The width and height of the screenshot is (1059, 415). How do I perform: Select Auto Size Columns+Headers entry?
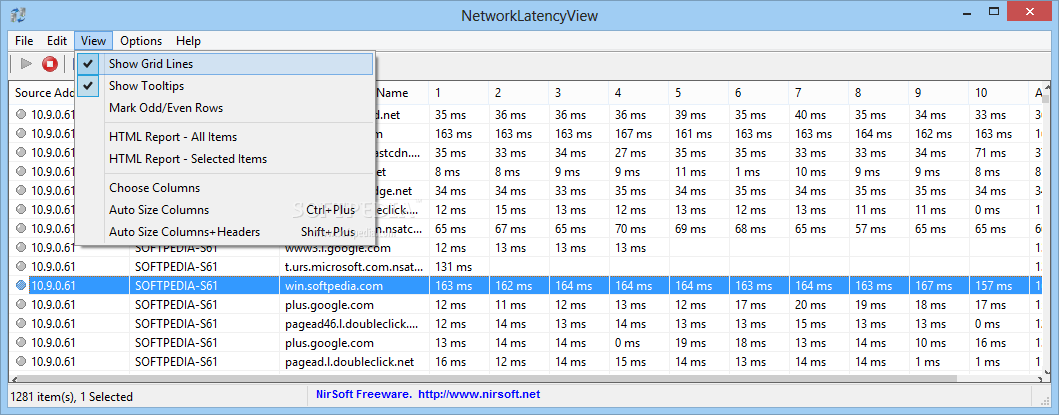[224, 232]
